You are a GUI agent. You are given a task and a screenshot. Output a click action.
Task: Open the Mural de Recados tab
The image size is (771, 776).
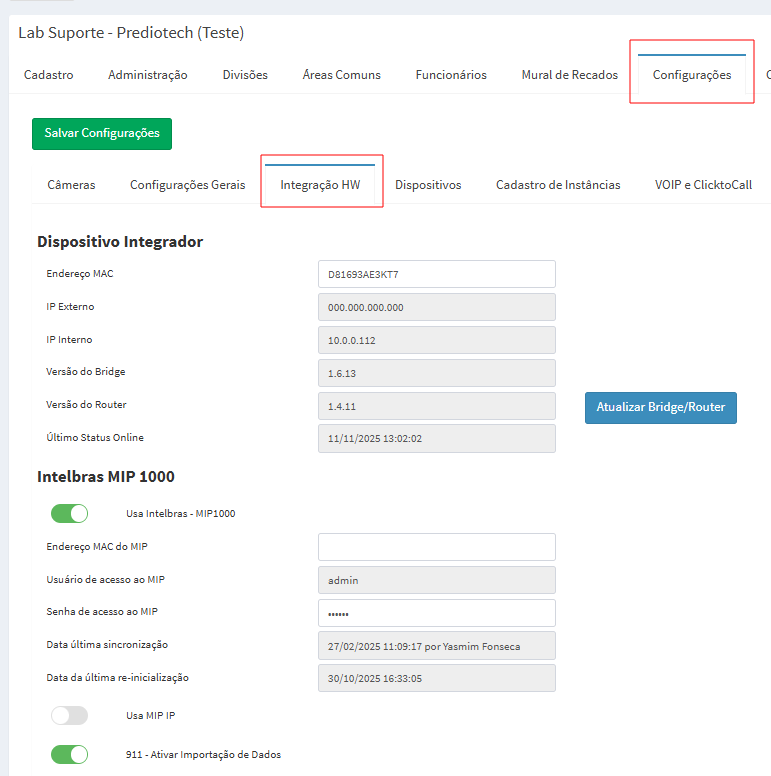(x=569, y=75)
